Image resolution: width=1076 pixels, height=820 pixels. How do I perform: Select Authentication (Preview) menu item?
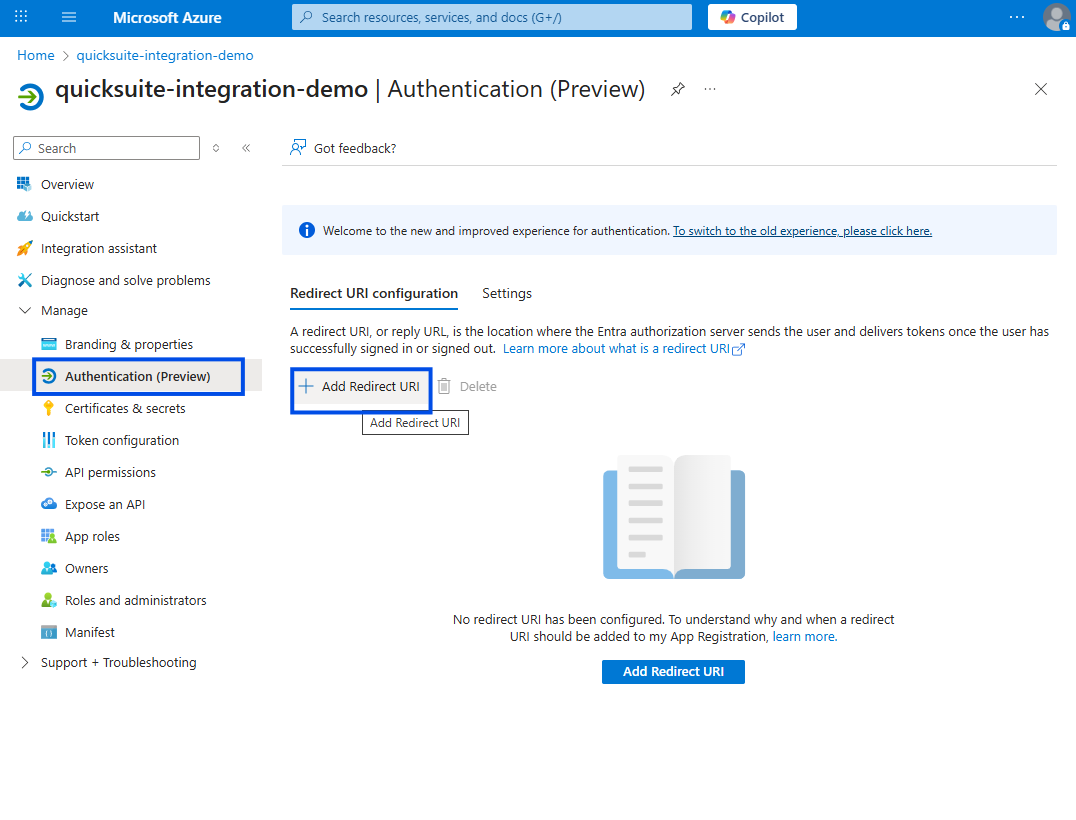[138, 377]
